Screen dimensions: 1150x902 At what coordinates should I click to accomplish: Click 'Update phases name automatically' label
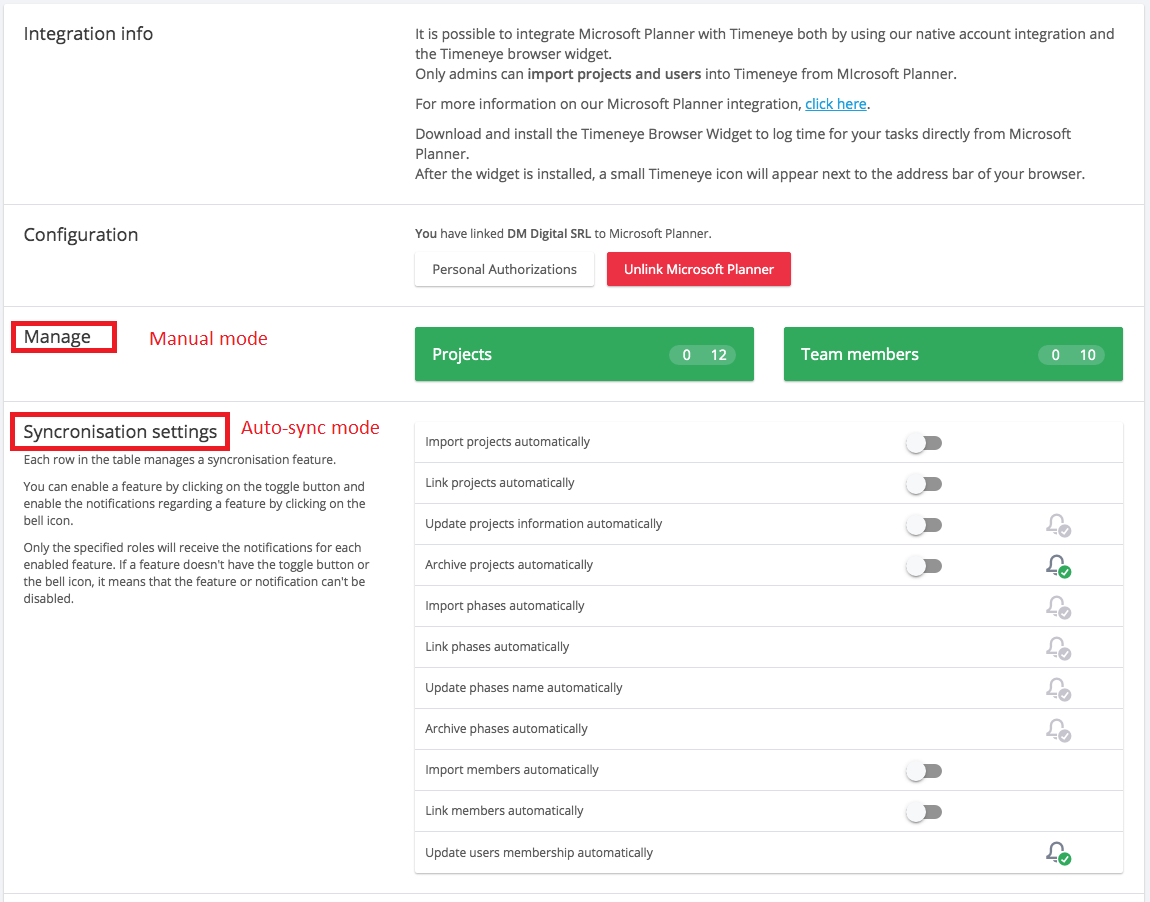tap(524, 688)
